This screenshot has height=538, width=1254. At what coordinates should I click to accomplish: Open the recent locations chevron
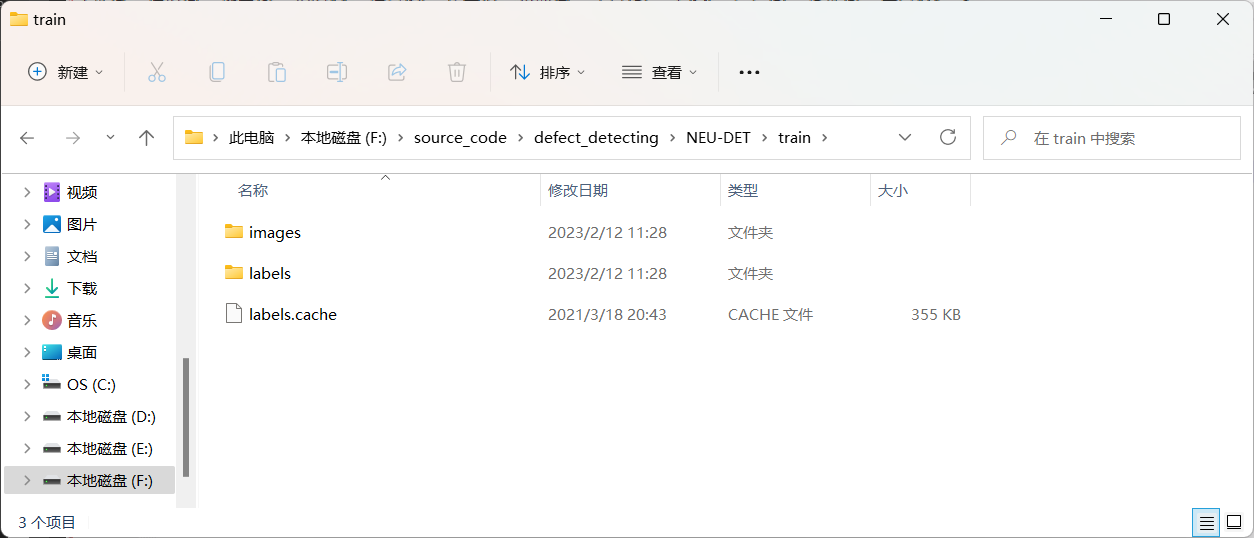110,138
